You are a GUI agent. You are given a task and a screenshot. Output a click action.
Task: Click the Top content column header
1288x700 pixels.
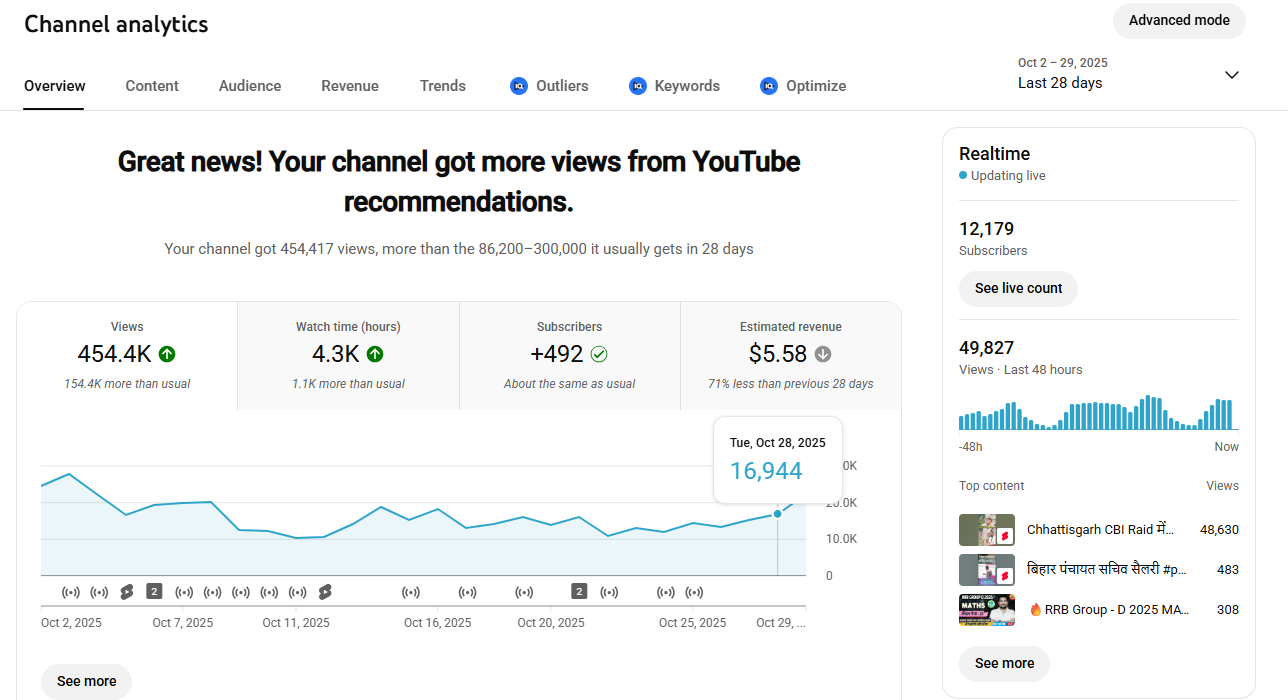(991, 486)
